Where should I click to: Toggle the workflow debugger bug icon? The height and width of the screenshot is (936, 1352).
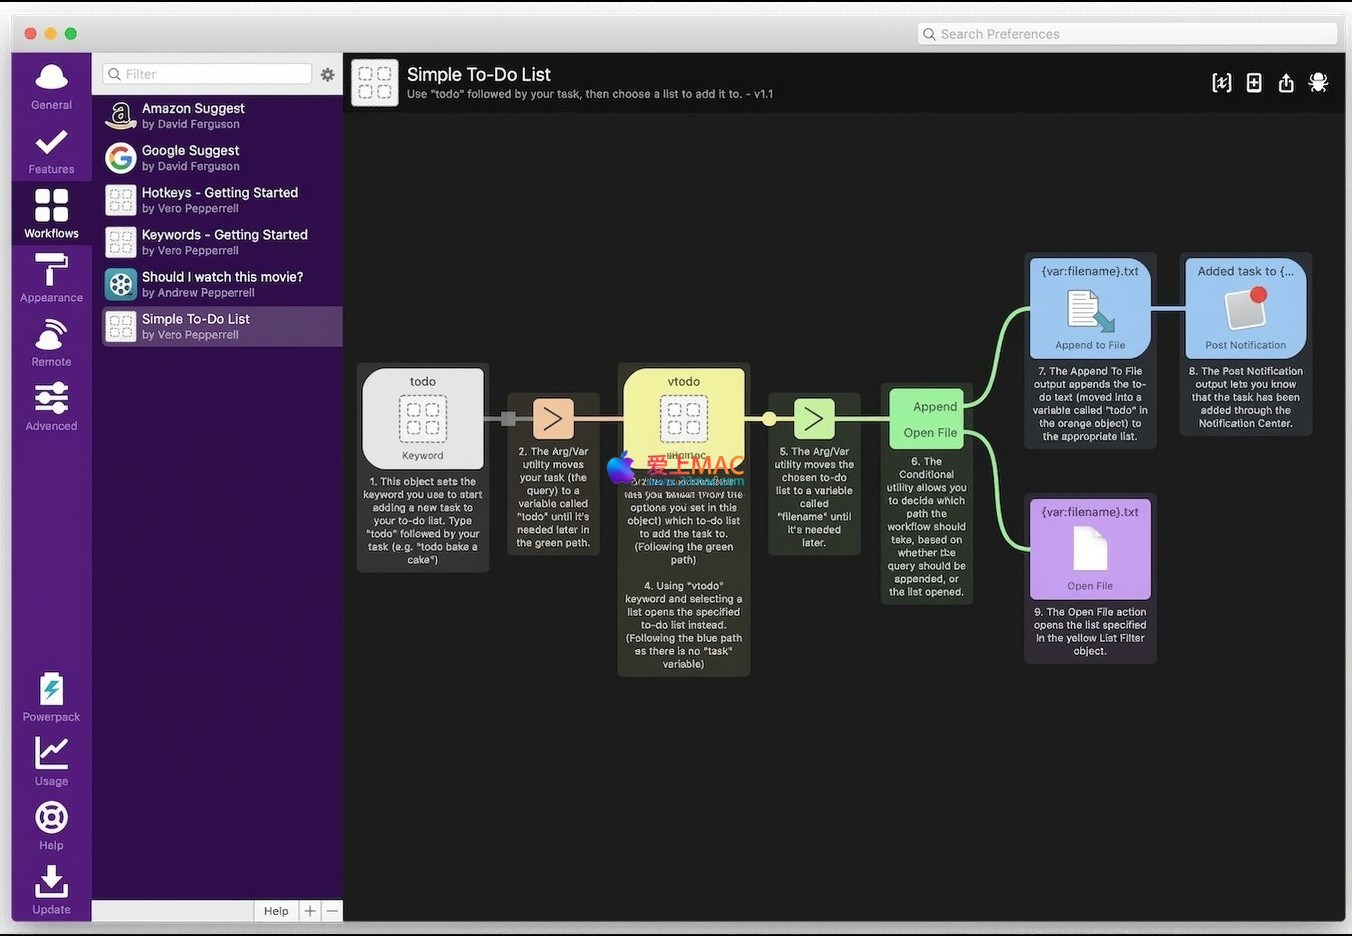coord(1318,83)
